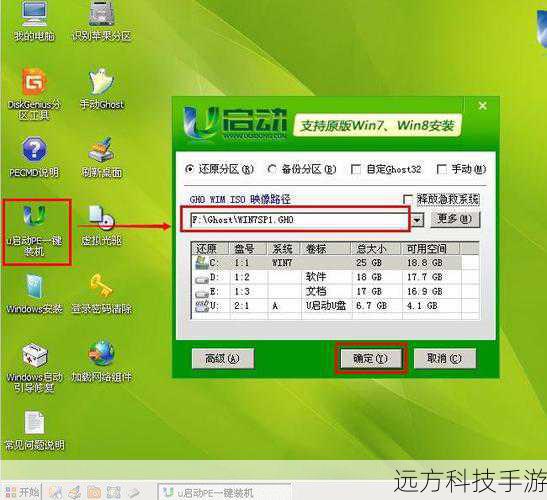Screen dimensions: 547x500
Task: Open 高级(A) advanced settings
Action: click(222, 358)
